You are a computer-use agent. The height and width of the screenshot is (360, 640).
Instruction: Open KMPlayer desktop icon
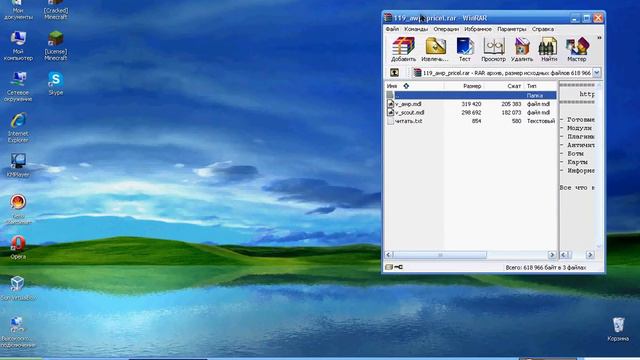[18, 165]
